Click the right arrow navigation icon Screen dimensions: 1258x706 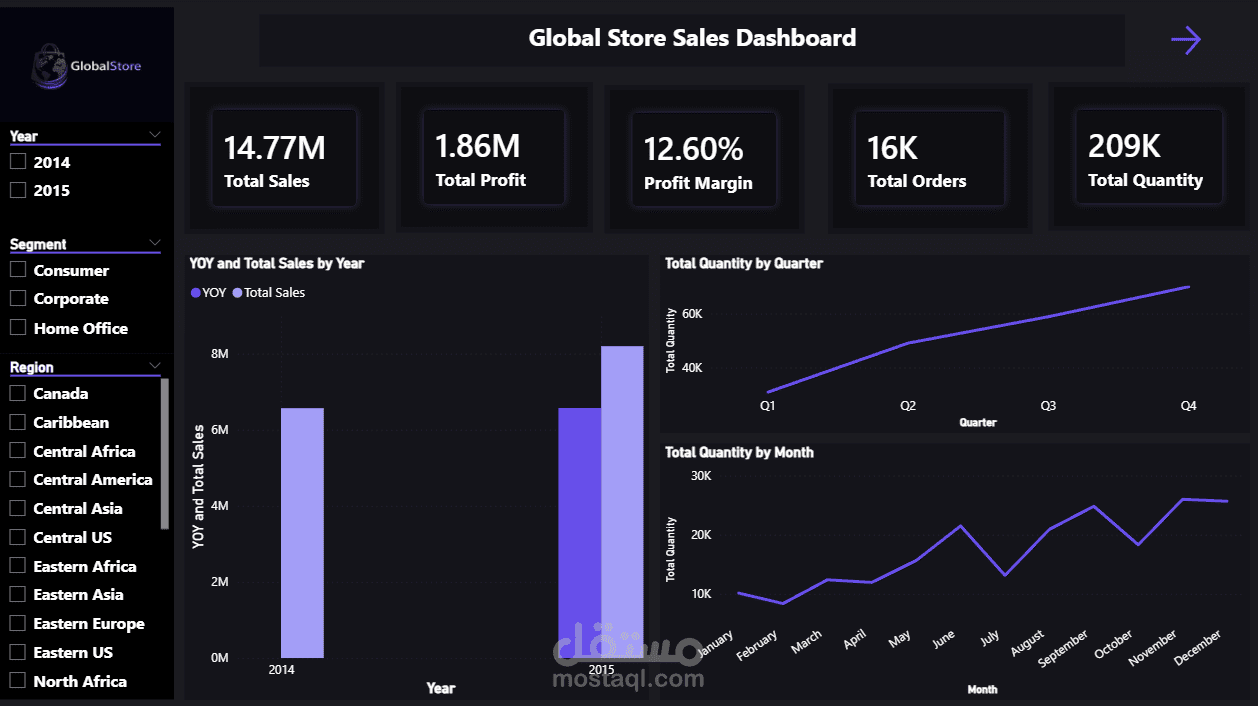(x=1186, y=39)
